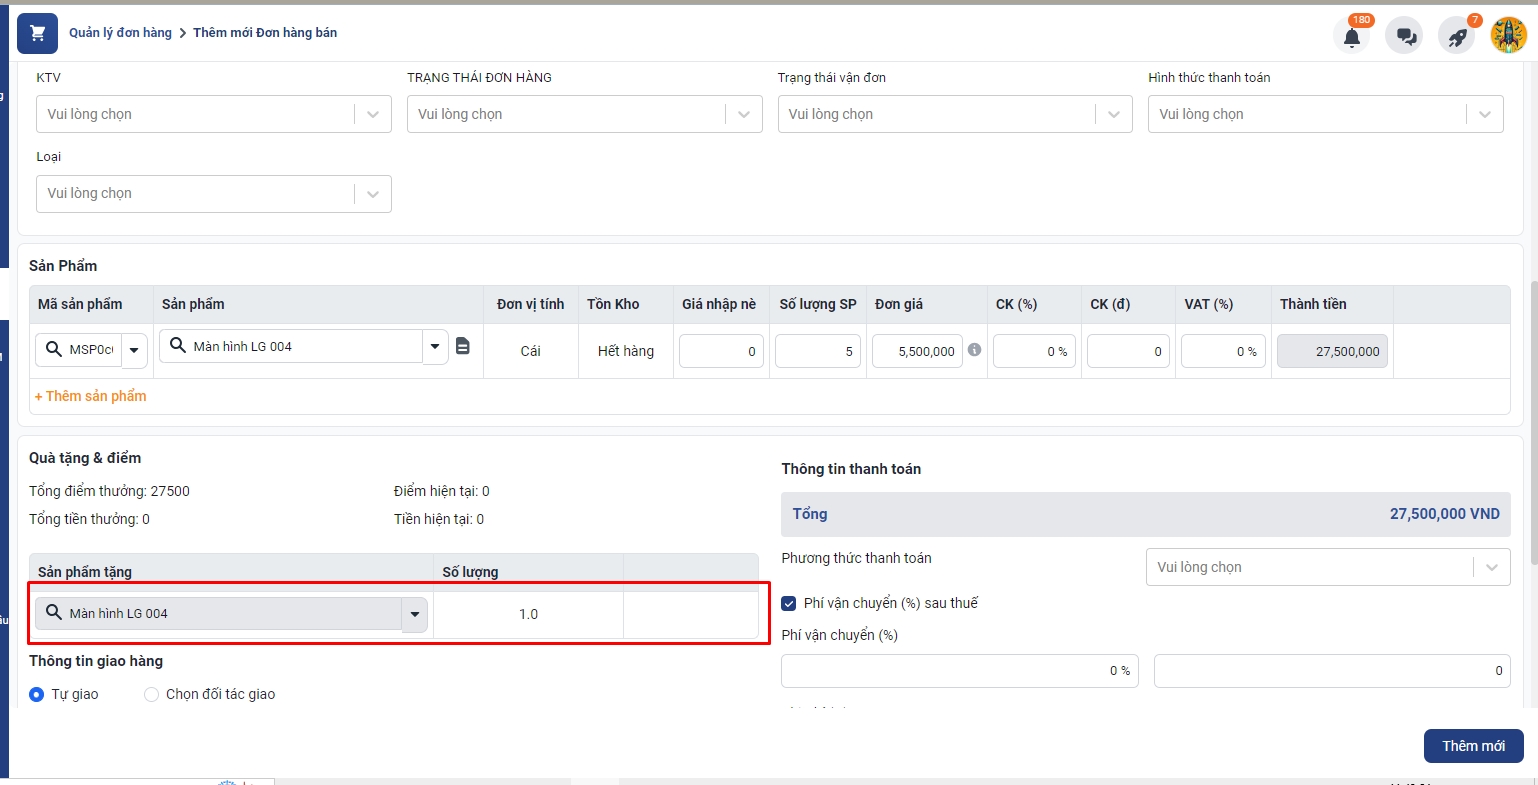This screenshot has height=785, width=1538.
Task: Click the info icon next to Đơn giá
Action: (x=974, y=350)
